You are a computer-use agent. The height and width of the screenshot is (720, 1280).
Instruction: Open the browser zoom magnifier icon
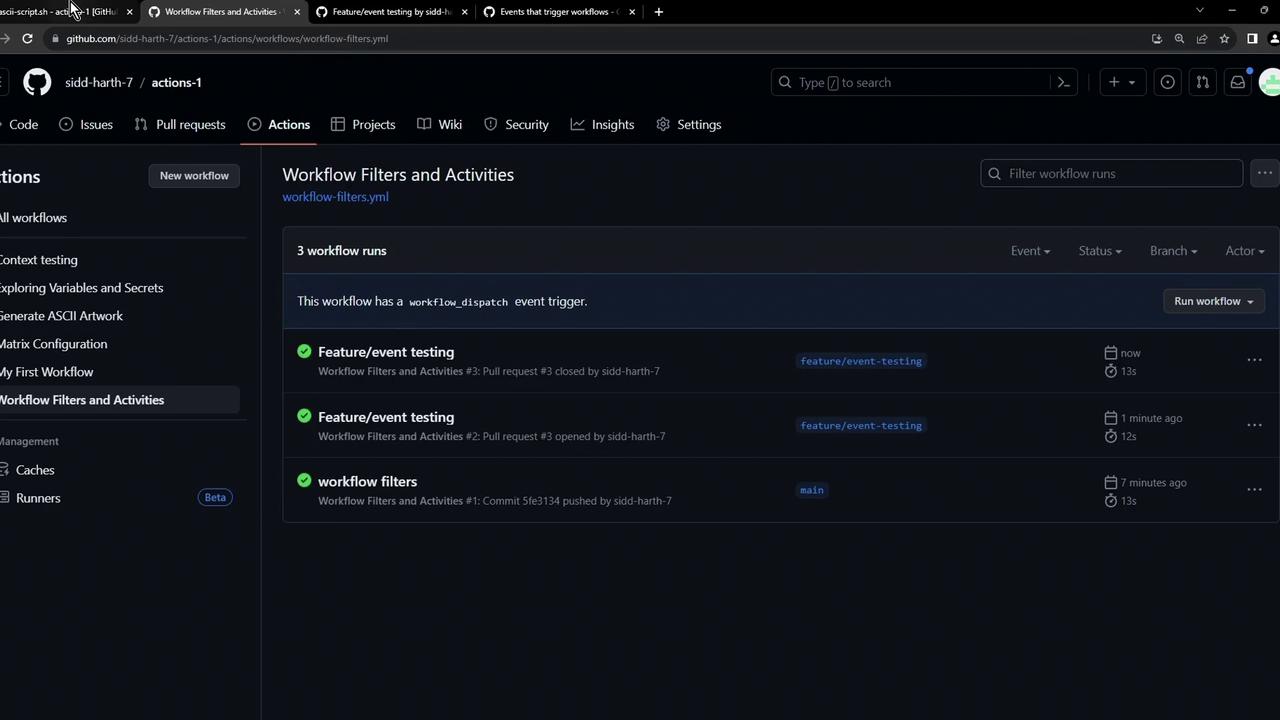[x=1179, y=38]
